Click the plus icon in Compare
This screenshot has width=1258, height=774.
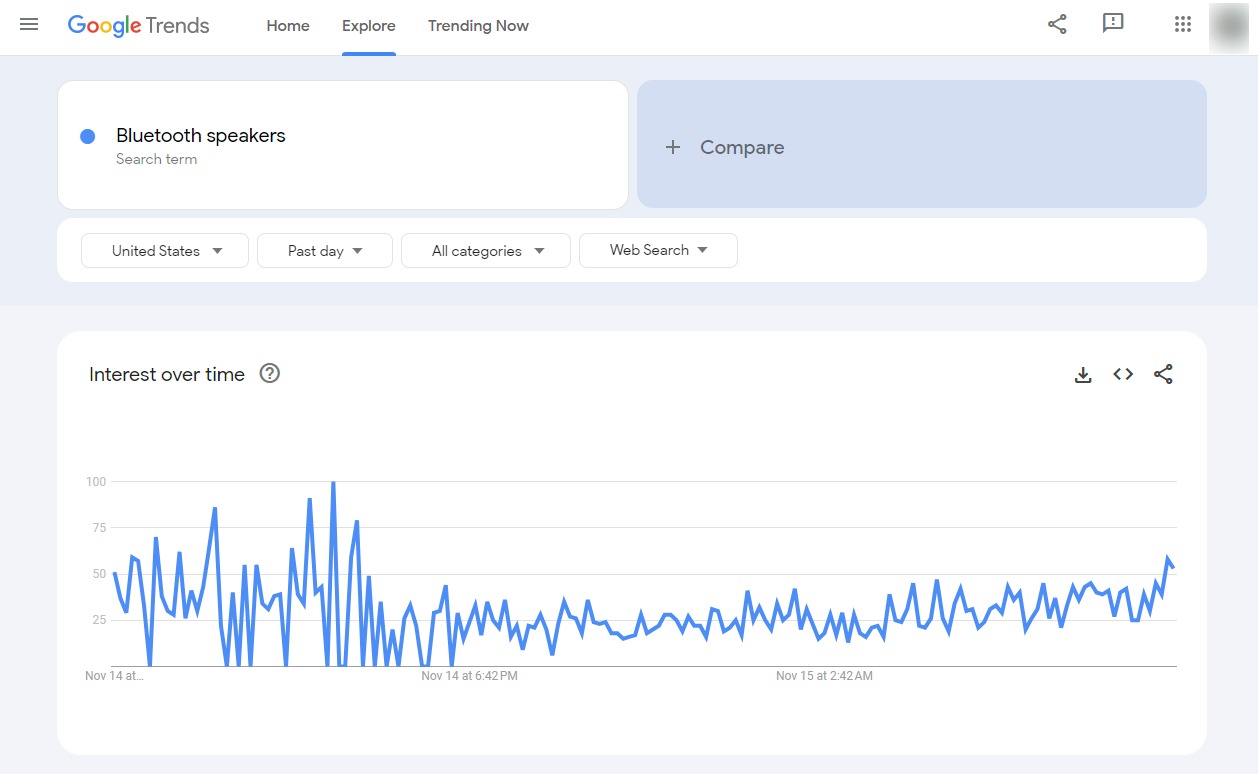click(x=673, y=147)
